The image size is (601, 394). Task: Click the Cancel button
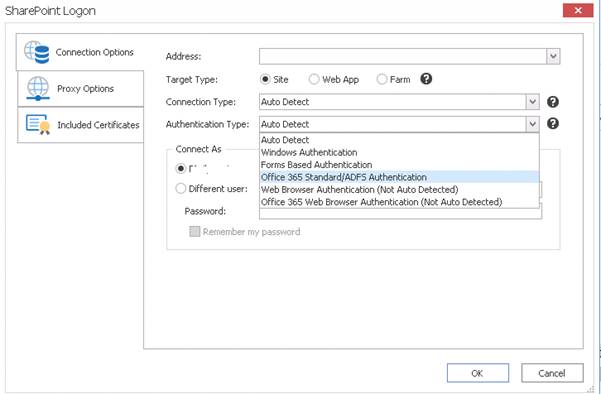coord(552,373)
